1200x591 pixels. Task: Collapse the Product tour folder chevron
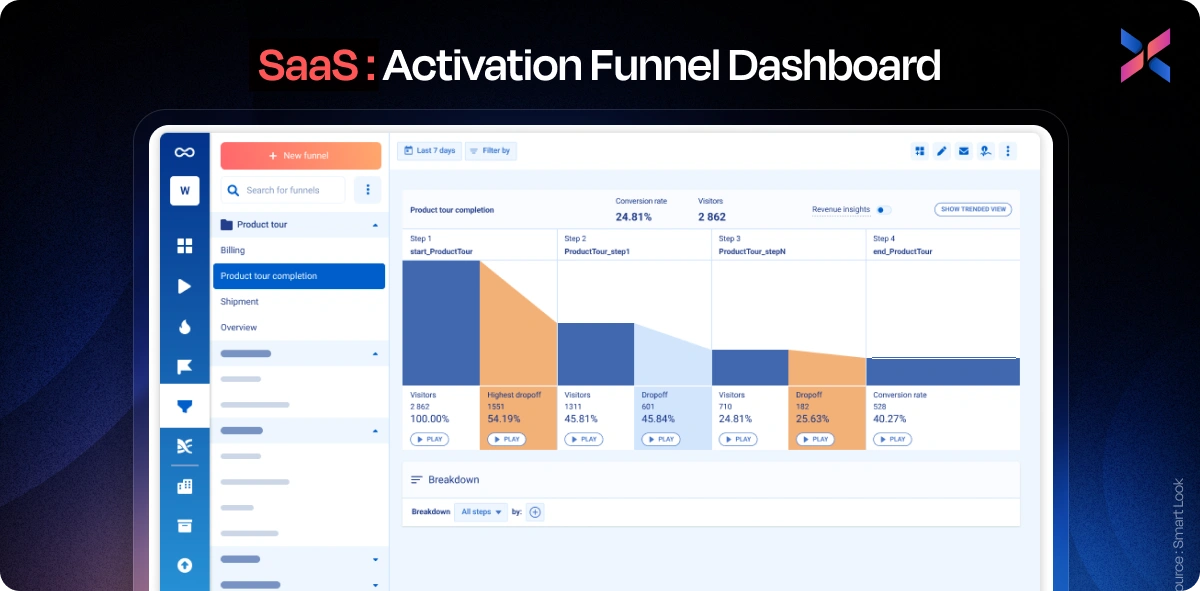376,225
